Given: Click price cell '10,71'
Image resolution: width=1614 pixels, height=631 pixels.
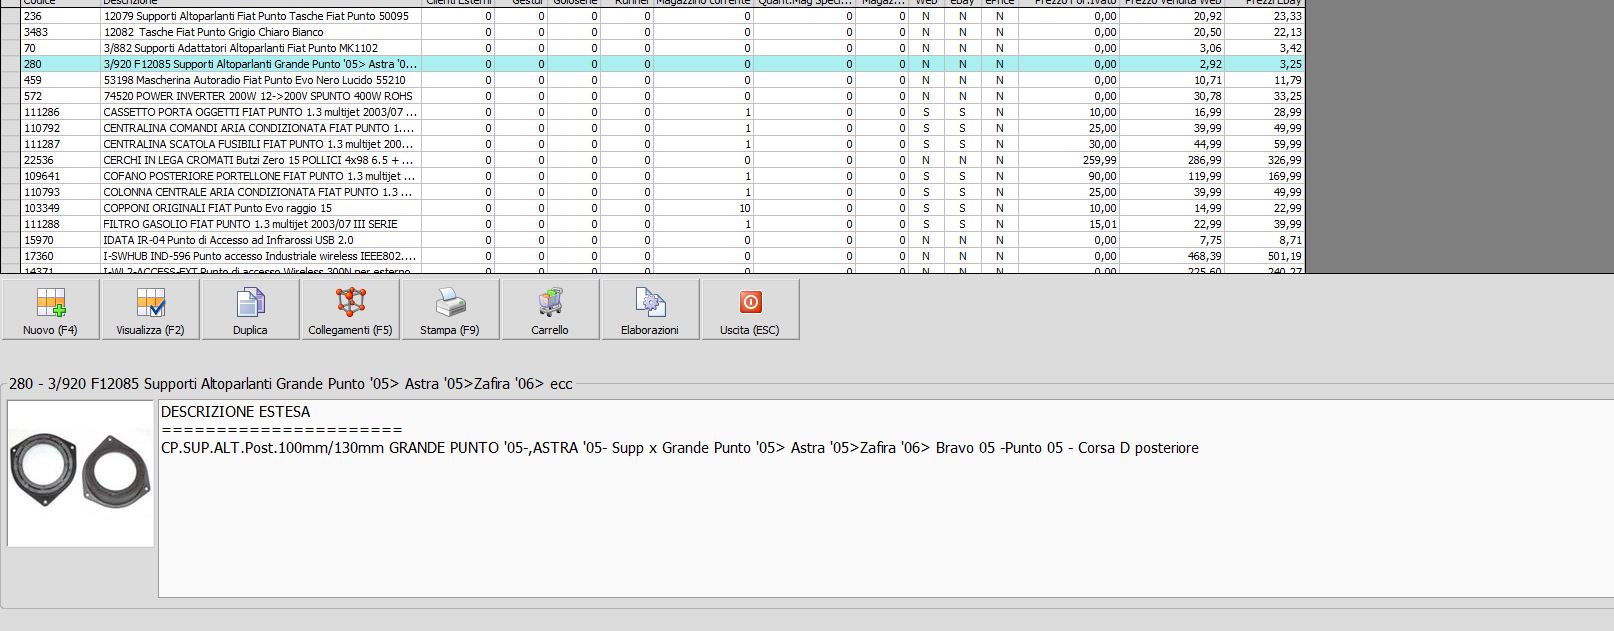Looking at the screenshot, I should 1172,80.
